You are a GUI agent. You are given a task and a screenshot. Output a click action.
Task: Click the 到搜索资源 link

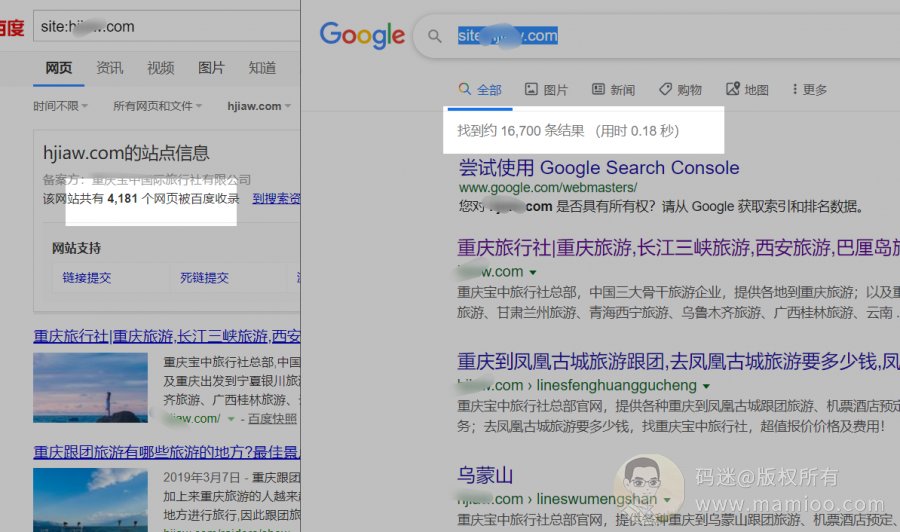[x=276, y=199]
